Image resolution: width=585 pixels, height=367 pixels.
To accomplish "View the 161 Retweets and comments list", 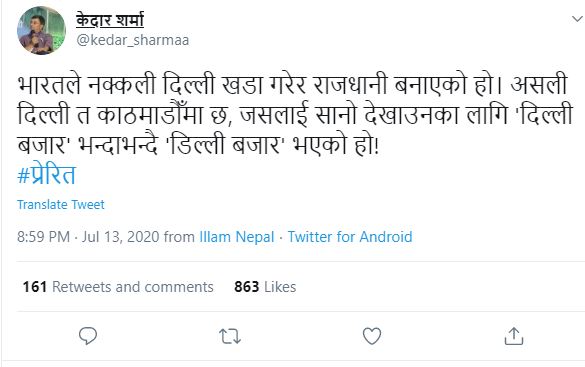I will click(118, 287).
